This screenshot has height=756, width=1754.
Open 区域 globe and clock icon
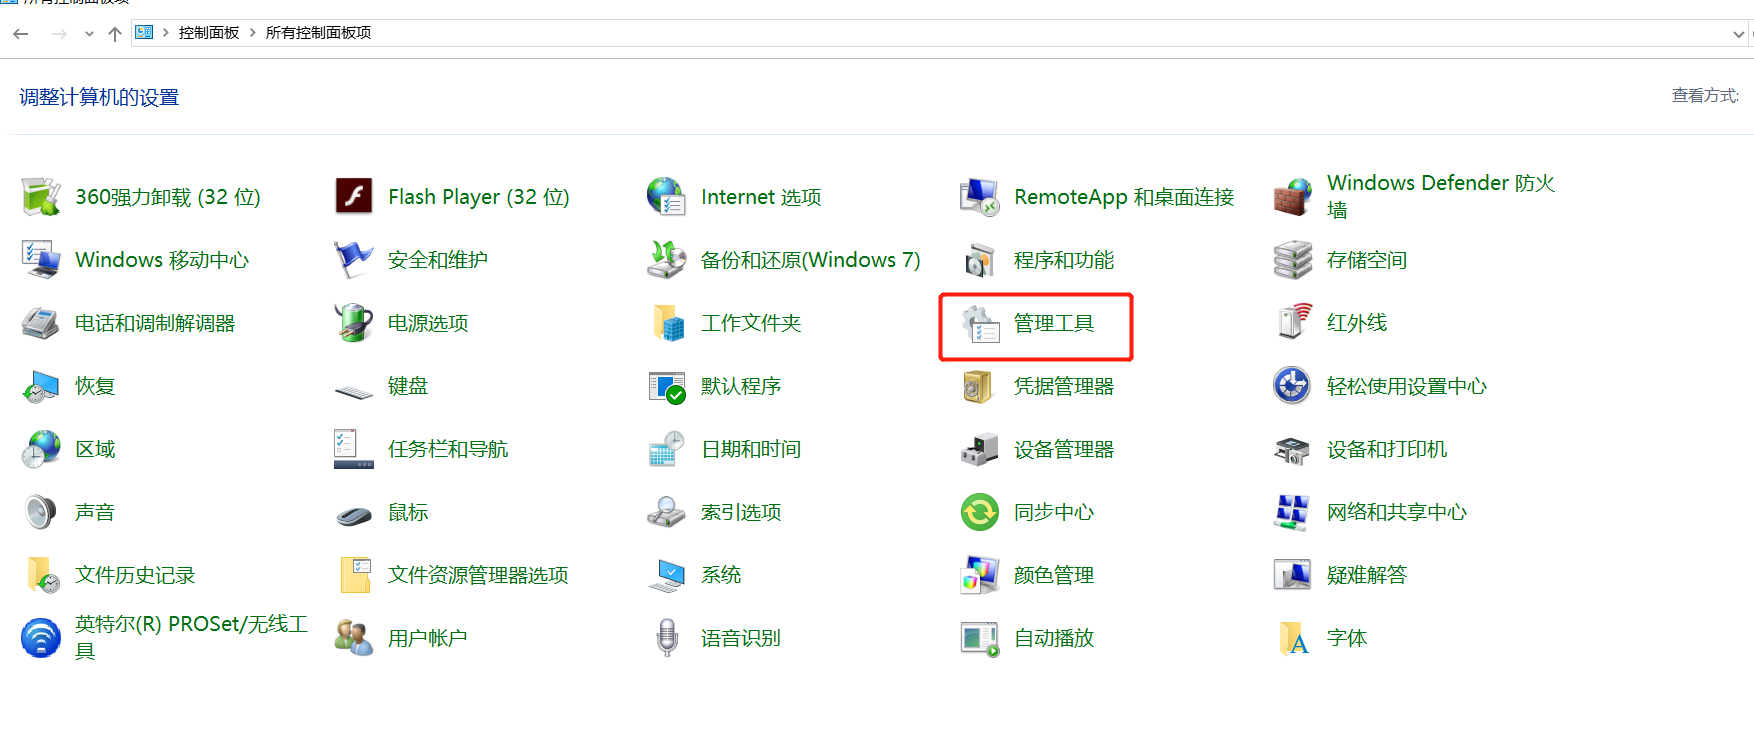tap(41, 449)
